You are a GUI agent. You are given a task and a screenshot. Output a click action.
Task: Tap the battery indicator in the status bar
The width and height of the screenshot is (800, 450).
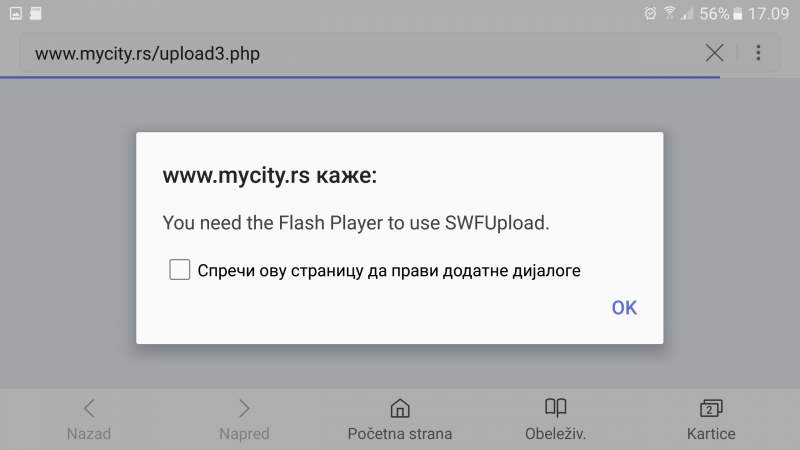tap(738, 13)
